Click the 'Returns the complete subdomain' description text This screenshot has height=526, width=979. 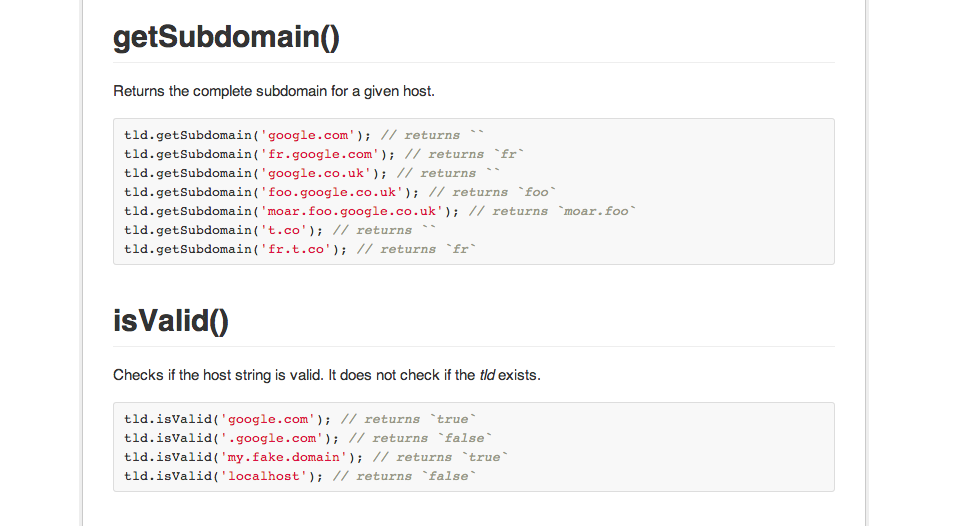(273, 91)
